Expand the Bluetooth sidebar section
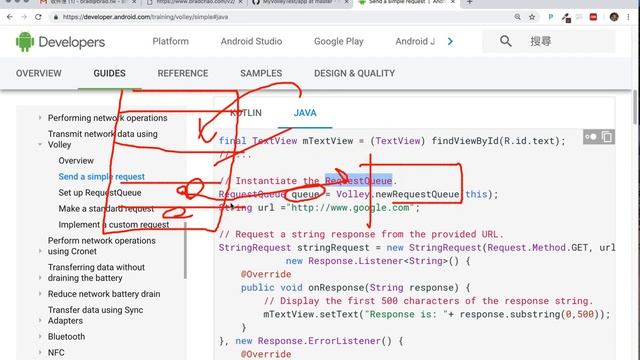 click(40, 336)
